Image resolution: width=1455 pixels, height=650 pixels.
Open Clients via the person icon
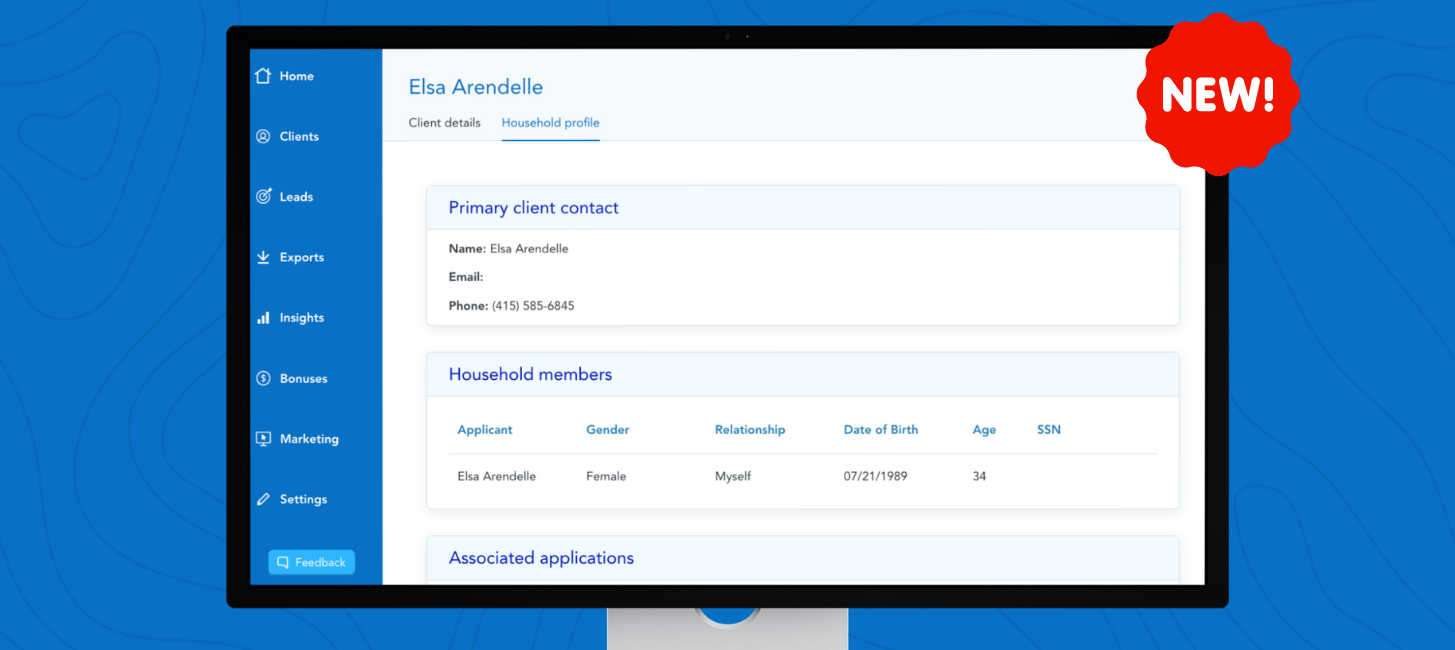click(263, 137)
